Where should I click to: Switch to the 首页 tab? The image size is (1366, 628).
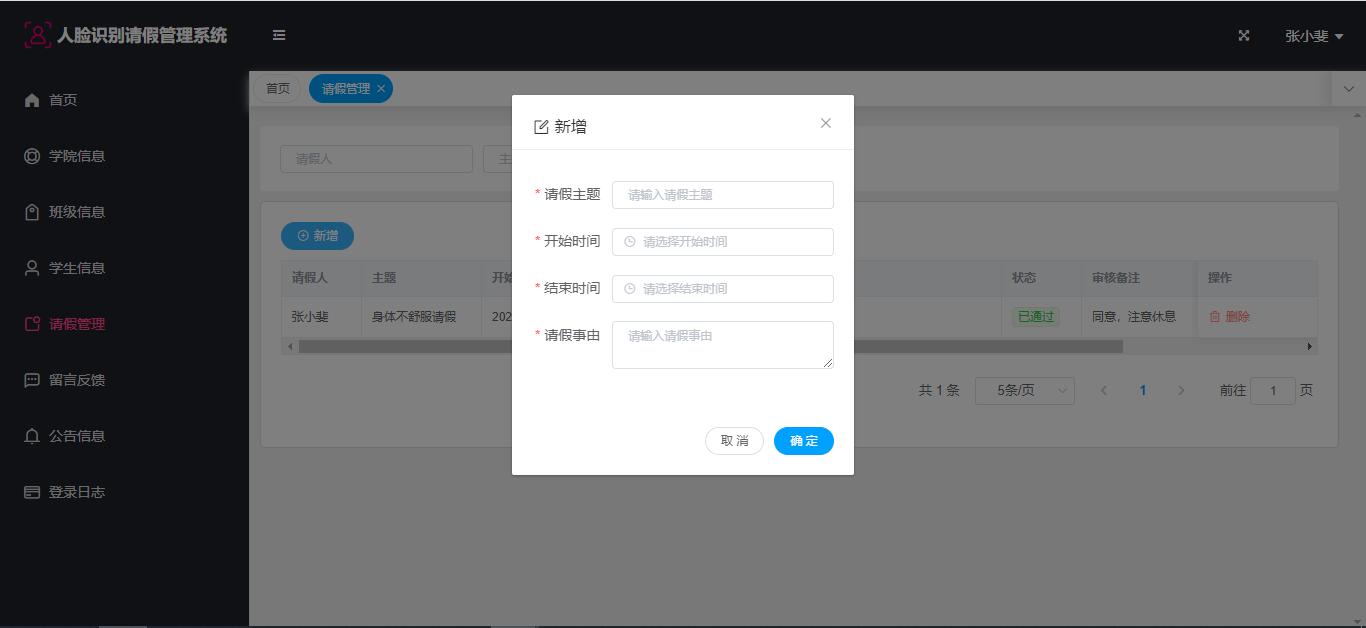coord(277,89)
